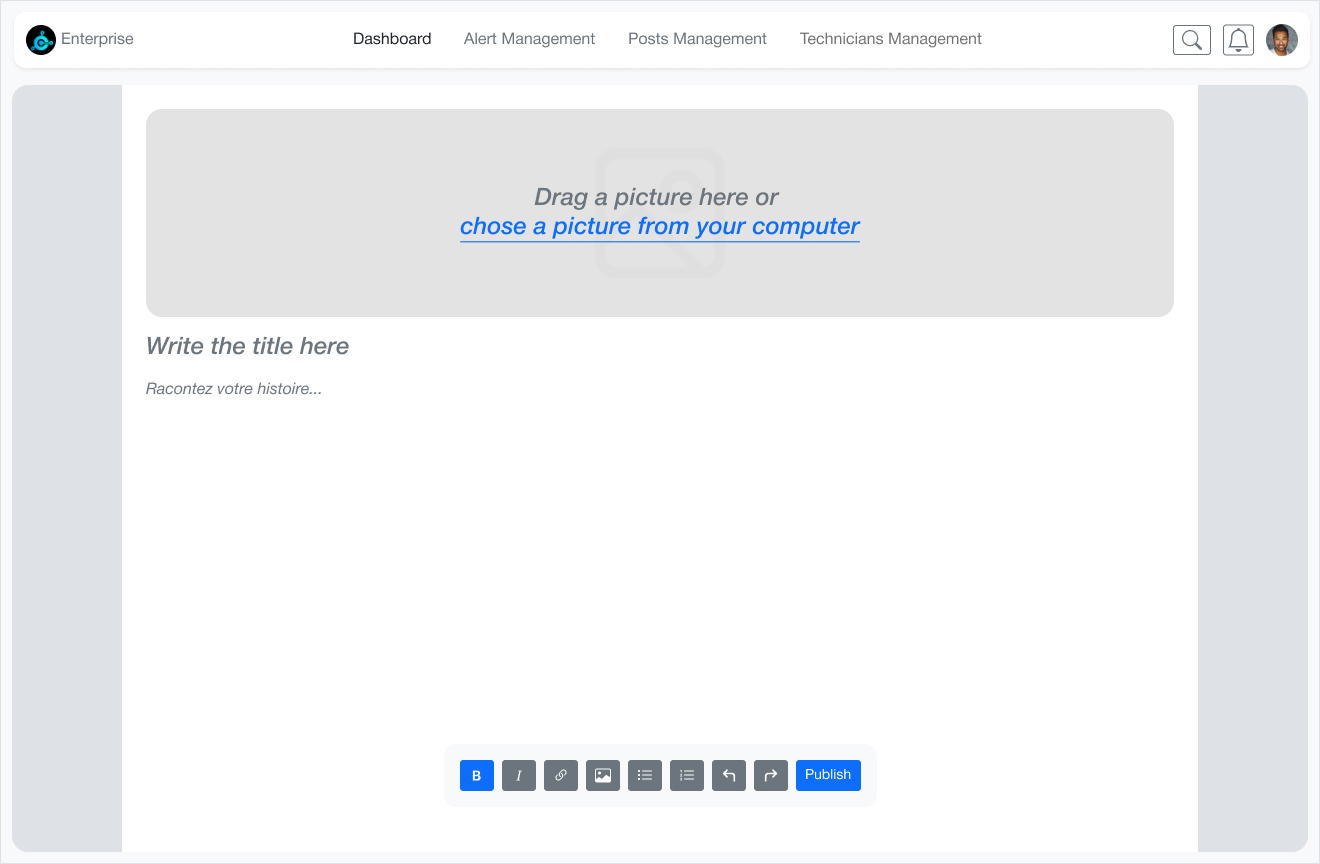Go to the Dashboard tab
1320x864 pixels.
392,39
